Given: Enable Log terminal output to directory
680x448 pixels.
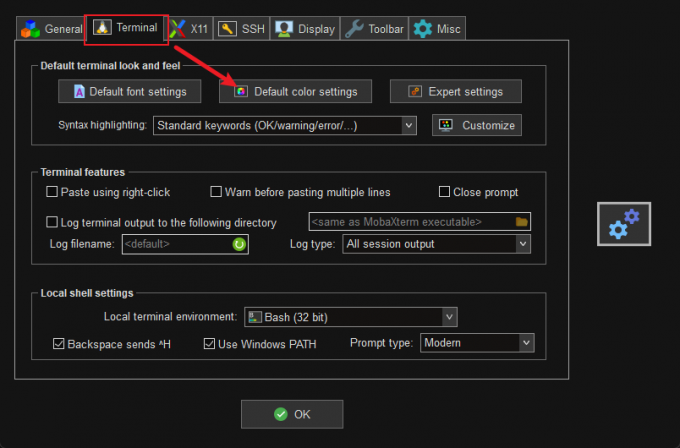Looking at the screenshot, I should (x=52, y=222).
